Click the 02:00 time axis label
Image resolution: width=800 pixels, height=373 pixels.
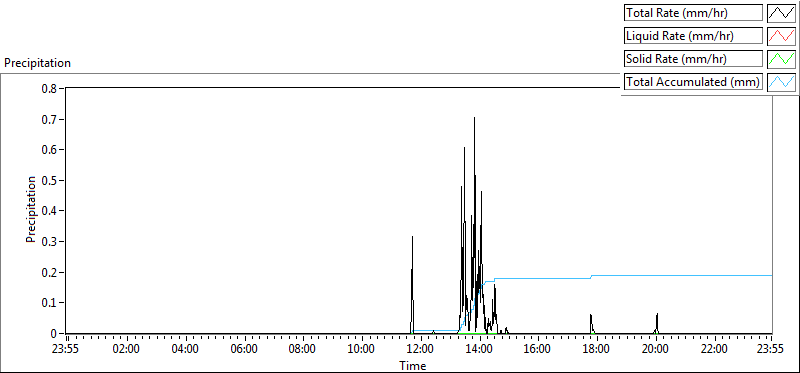tap(126, 350)
